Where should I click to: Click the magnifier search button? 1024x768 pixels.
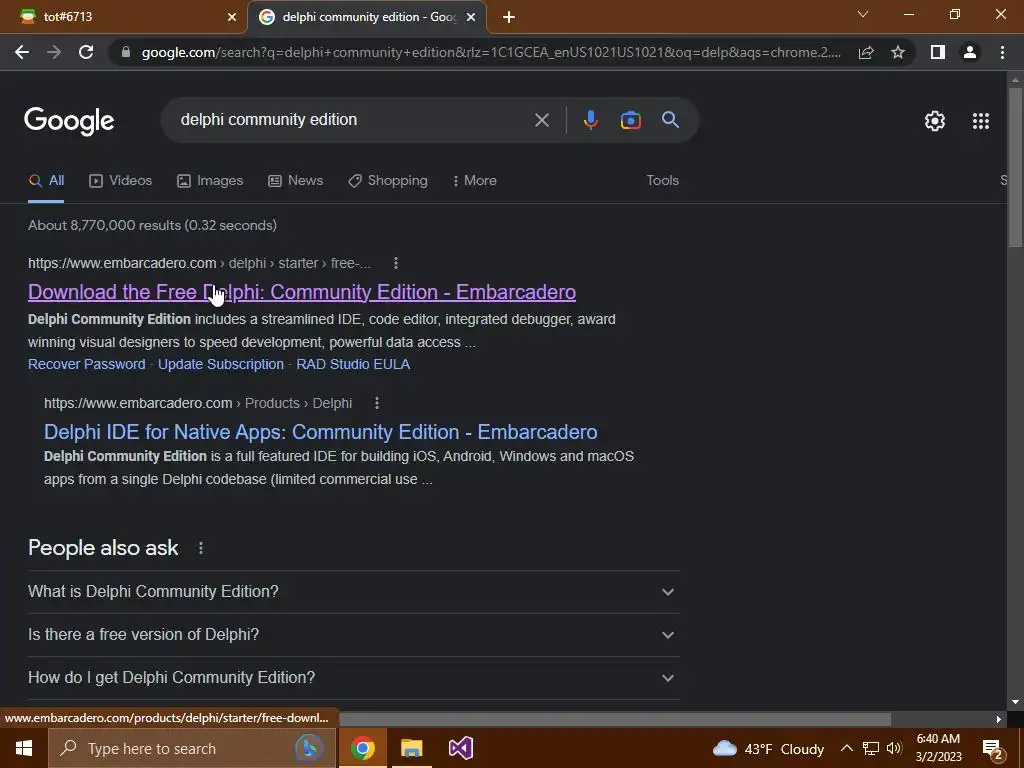(670, 120)
